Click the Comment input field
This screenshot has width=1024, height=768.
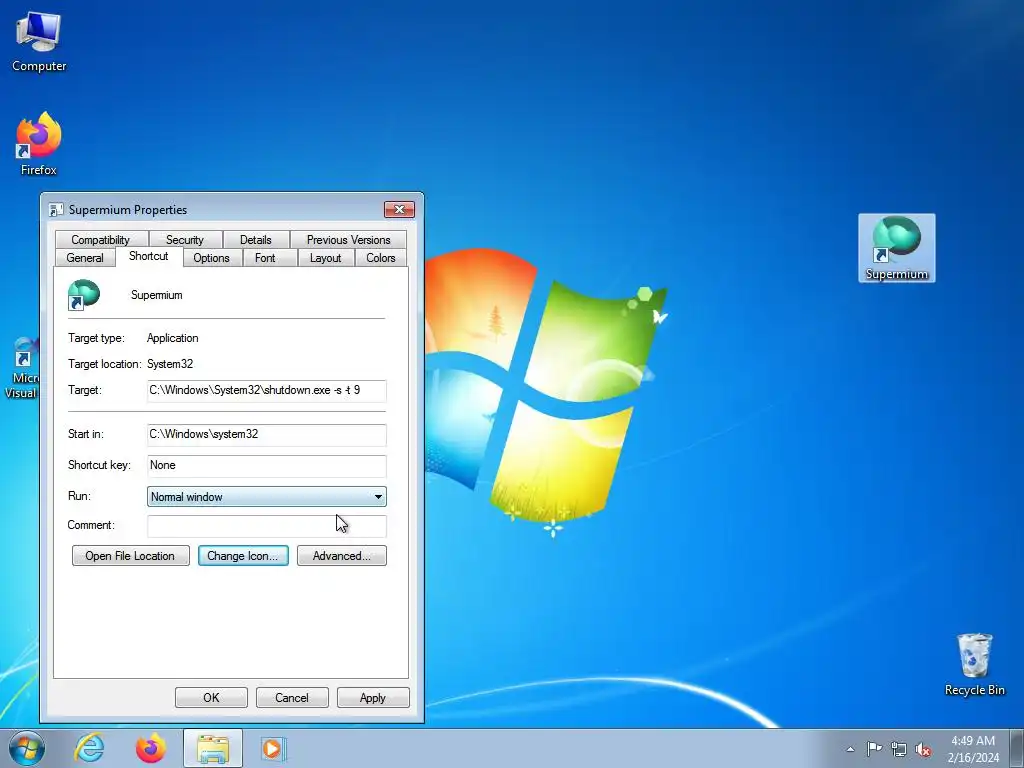[266, 526]
